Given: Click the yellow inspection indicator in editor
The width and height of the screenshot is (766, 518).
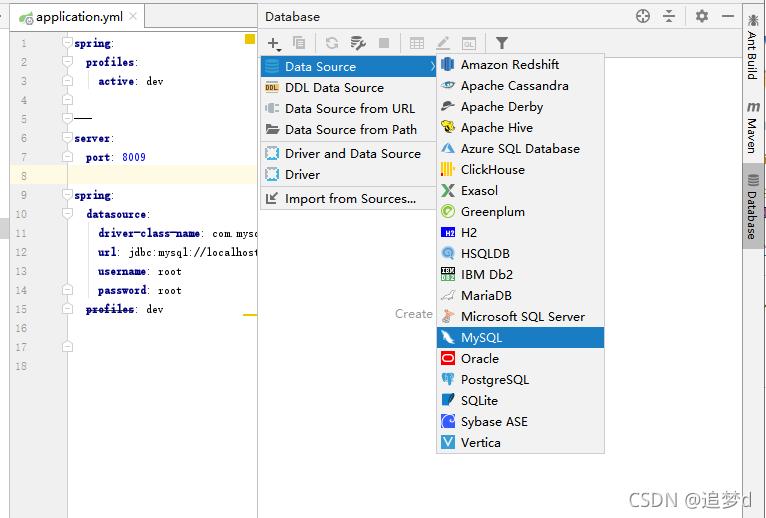Looking at the screenshot, I should tap(250, 39).
